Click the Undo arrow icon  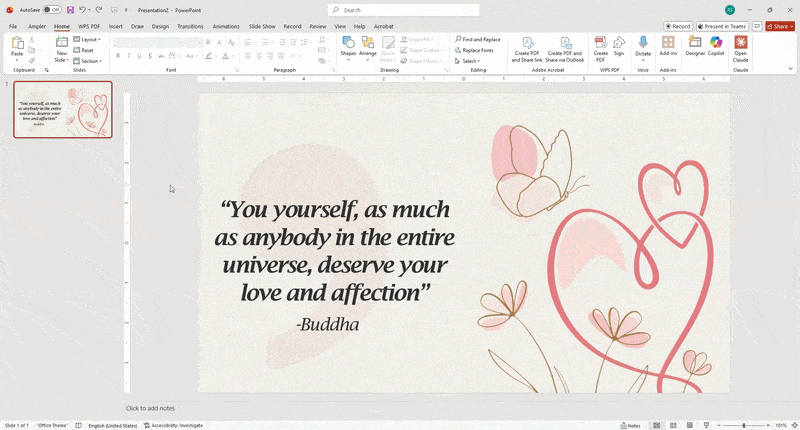point(82,10)
